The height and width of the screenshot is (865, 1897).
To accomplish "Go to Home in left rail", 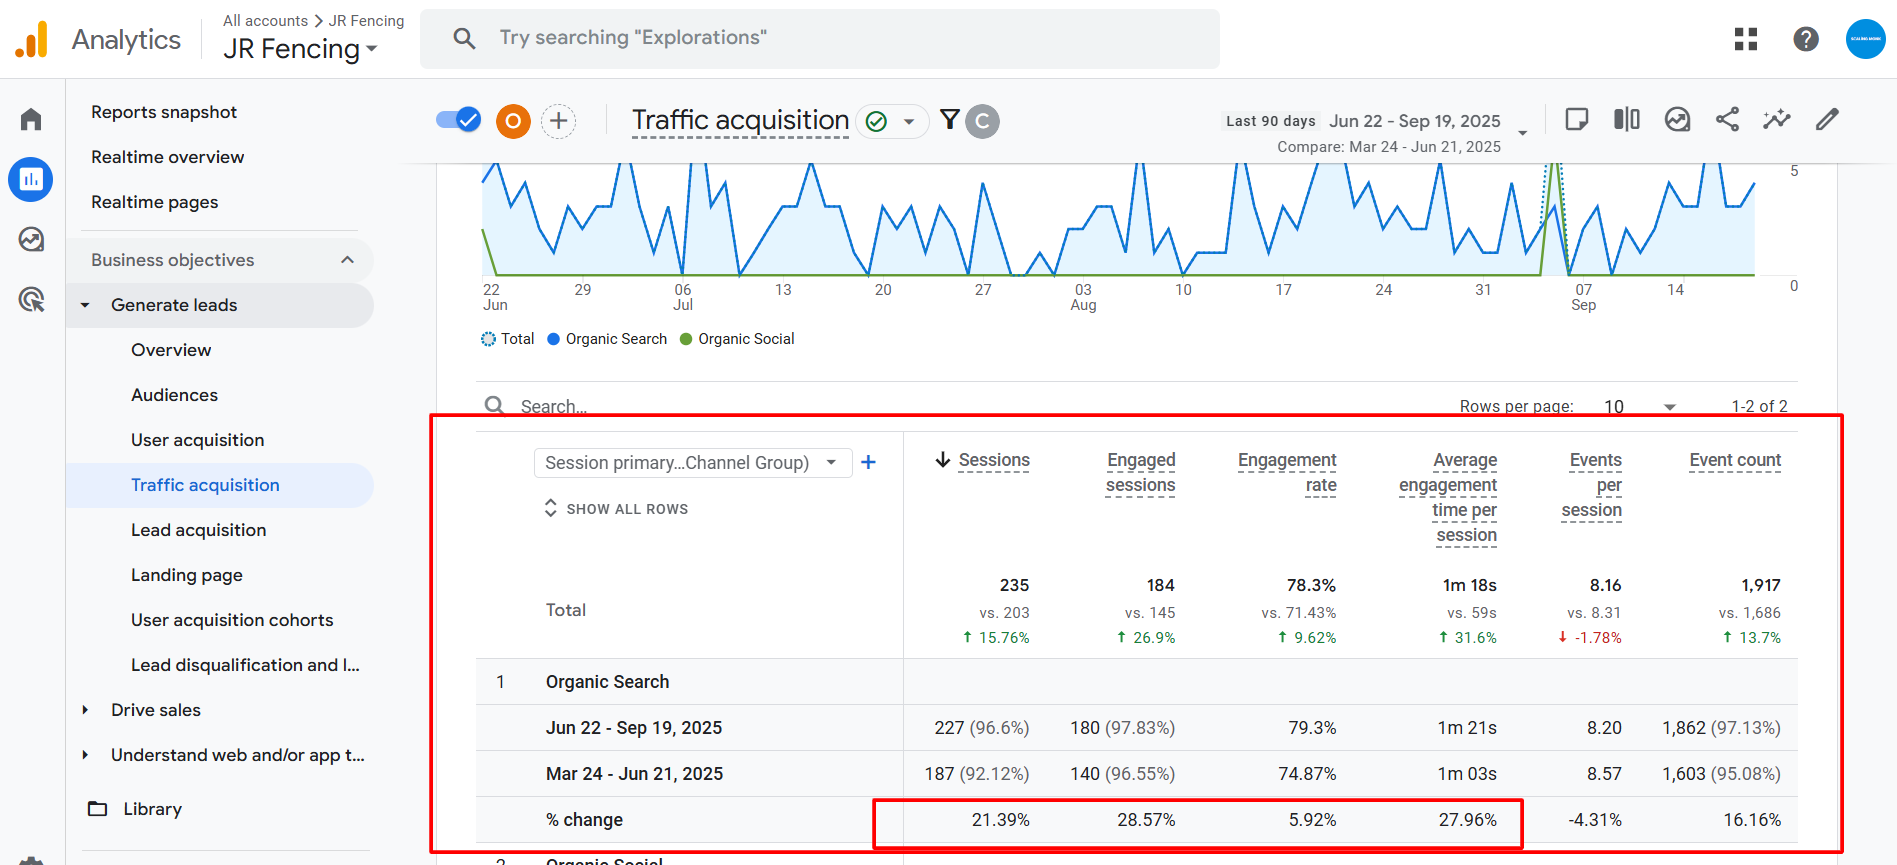I will coord(31,120).
